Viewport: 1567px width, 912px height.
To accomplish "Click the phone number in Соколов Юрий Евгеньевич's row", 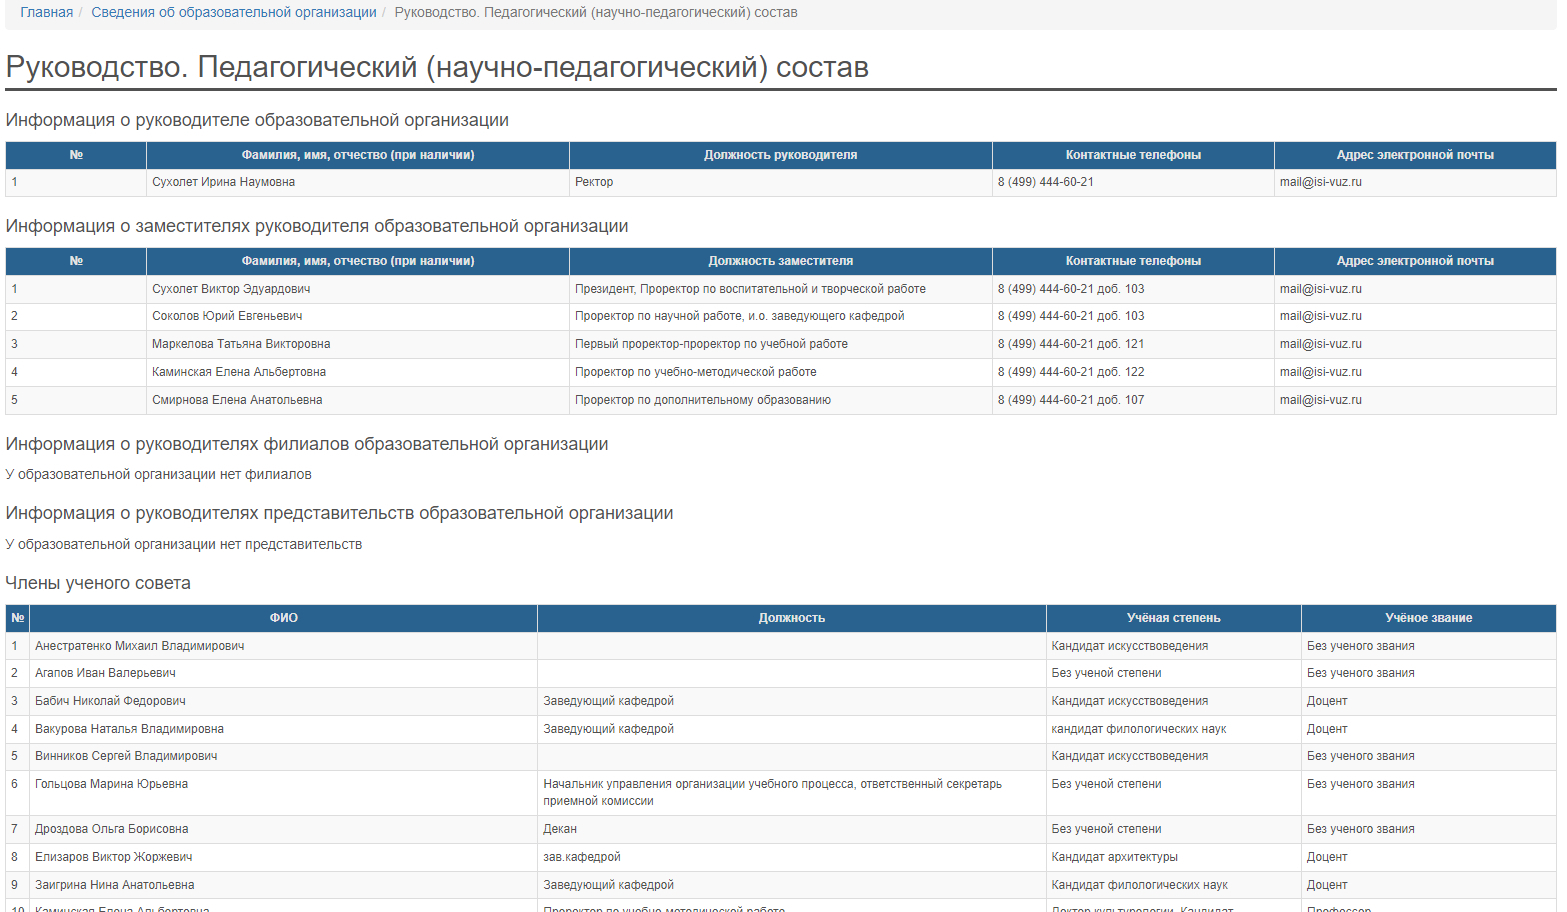I will point(1071,316).
